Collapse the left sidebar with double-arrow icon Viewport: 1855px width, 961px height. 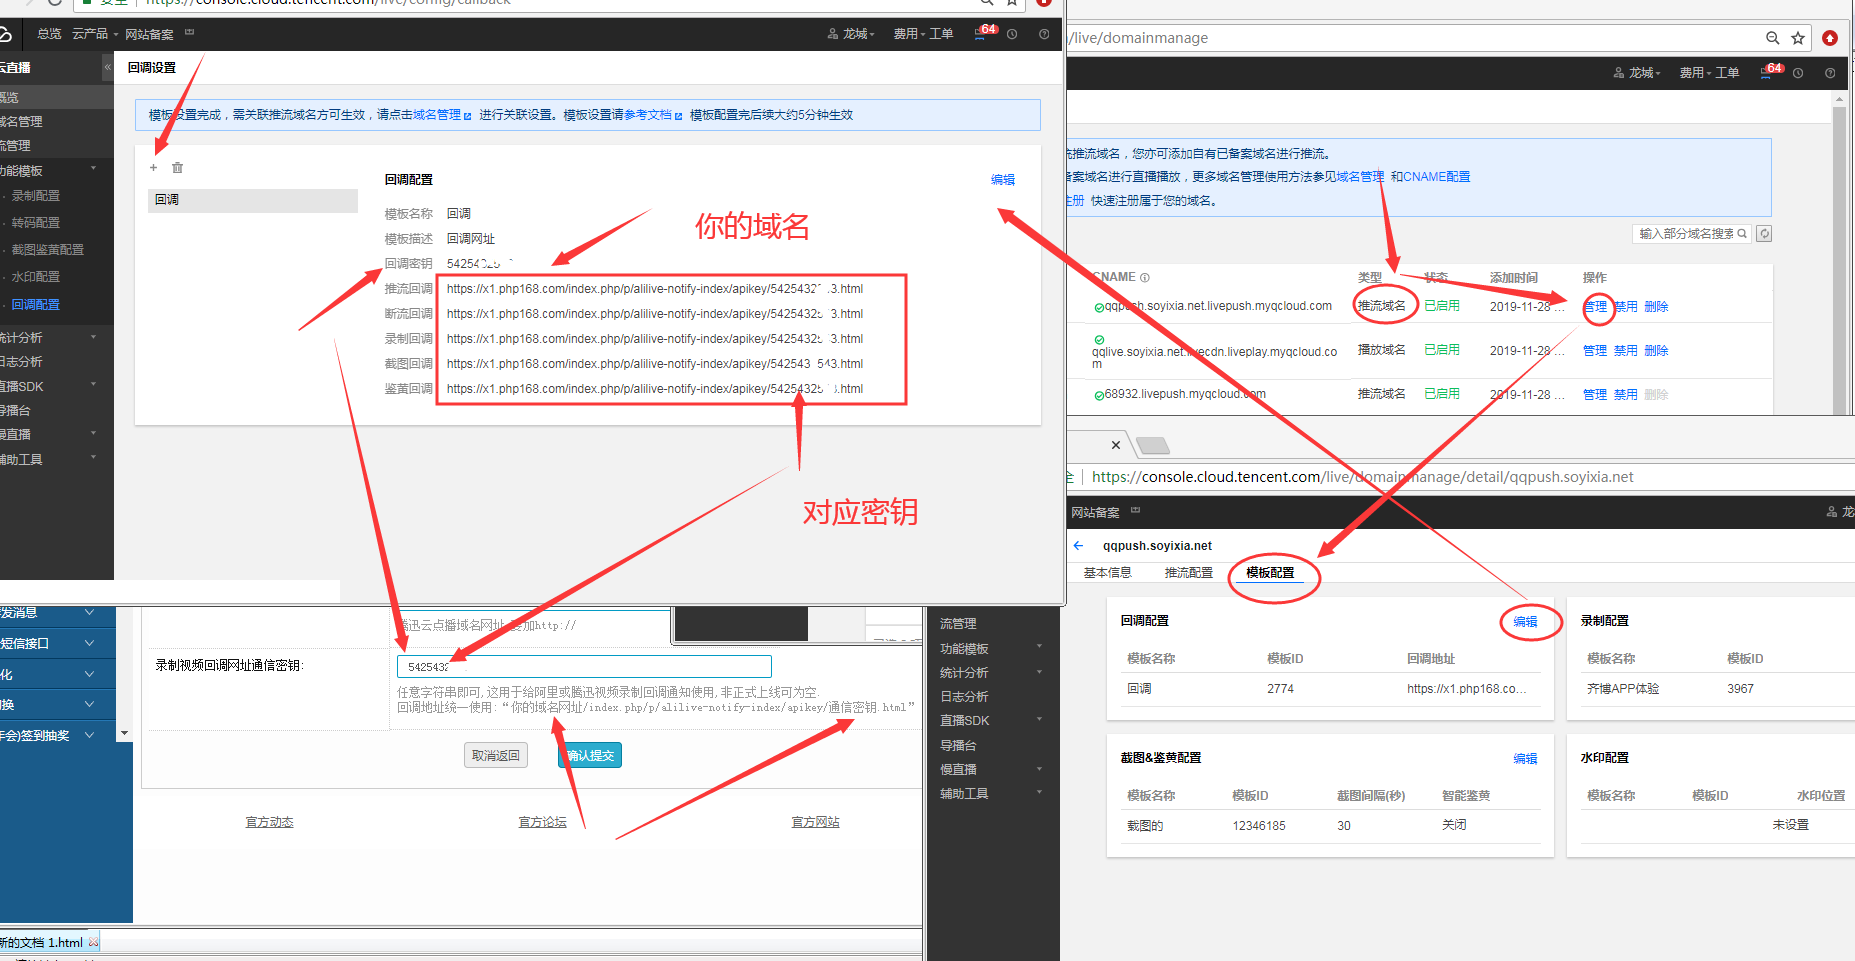(x=107, y=67)
